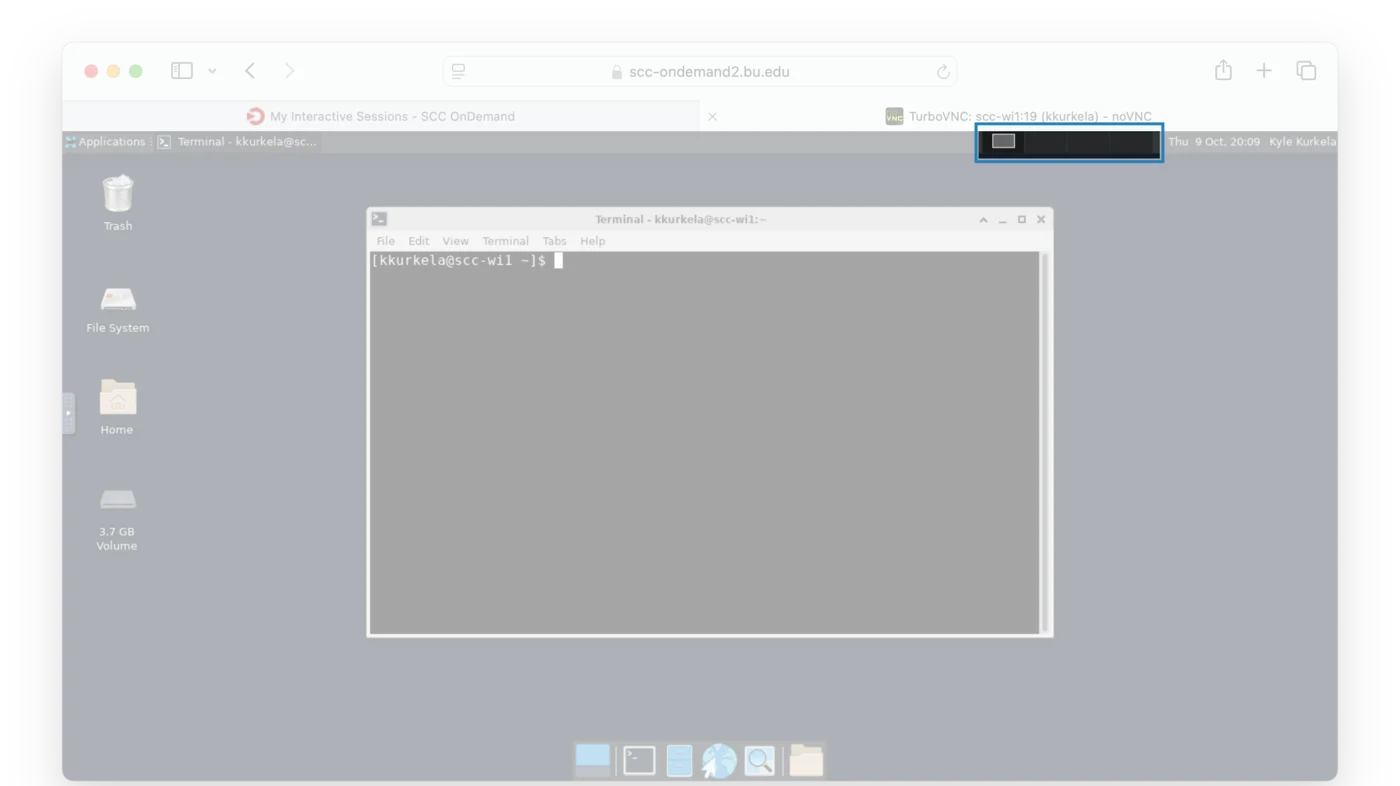Select the active workspace containing the window thumbnail
Image resolution: width=1400 pixels, height=786 pixels.
pyautogui.click(x=1003, y=142)
